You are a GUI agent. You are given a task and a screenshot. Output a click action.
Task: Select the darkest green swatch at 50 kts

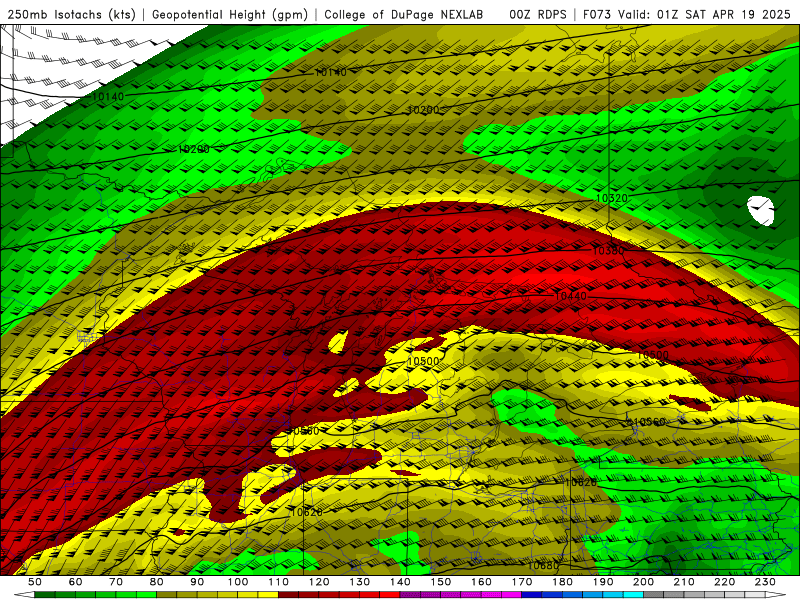click(45, 595)
